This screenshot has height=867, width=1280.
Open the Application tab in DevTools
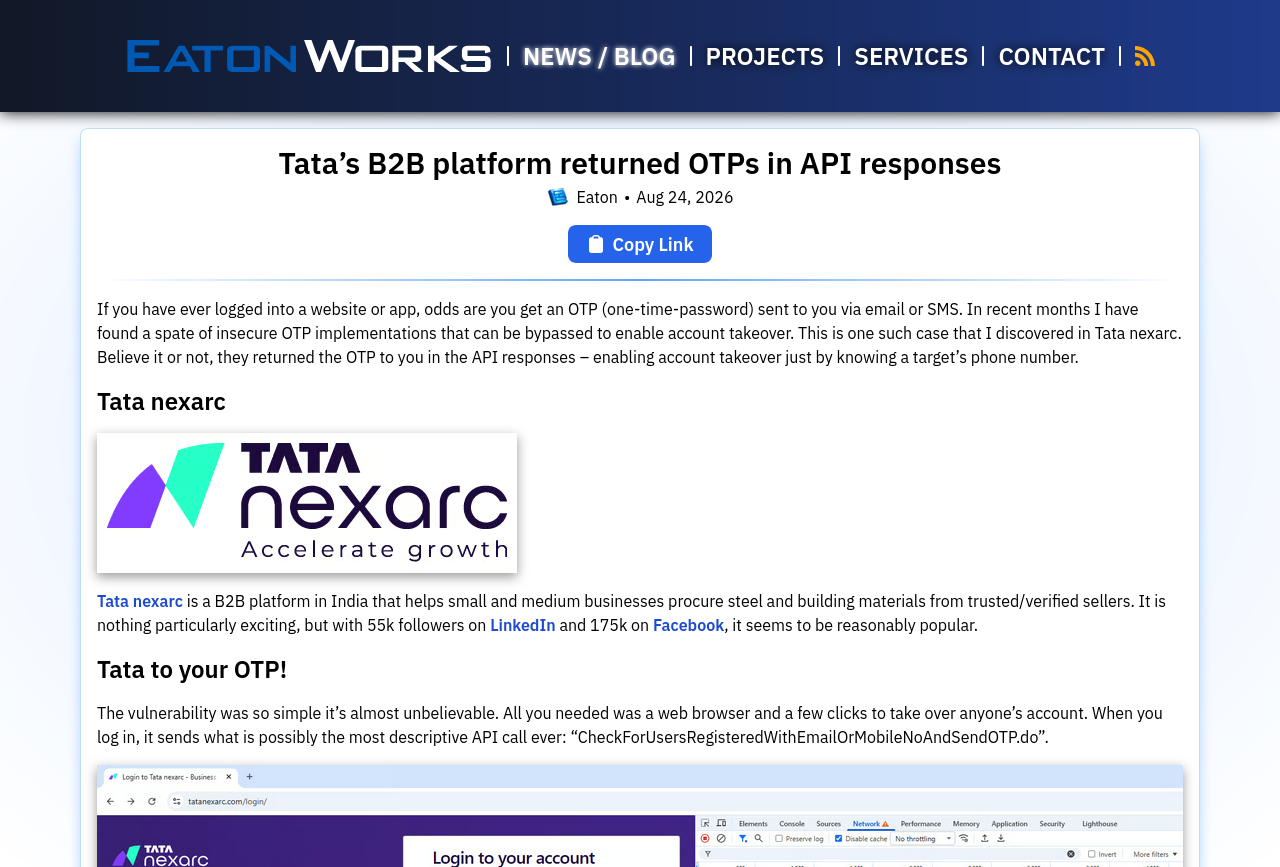[1010, 823]
